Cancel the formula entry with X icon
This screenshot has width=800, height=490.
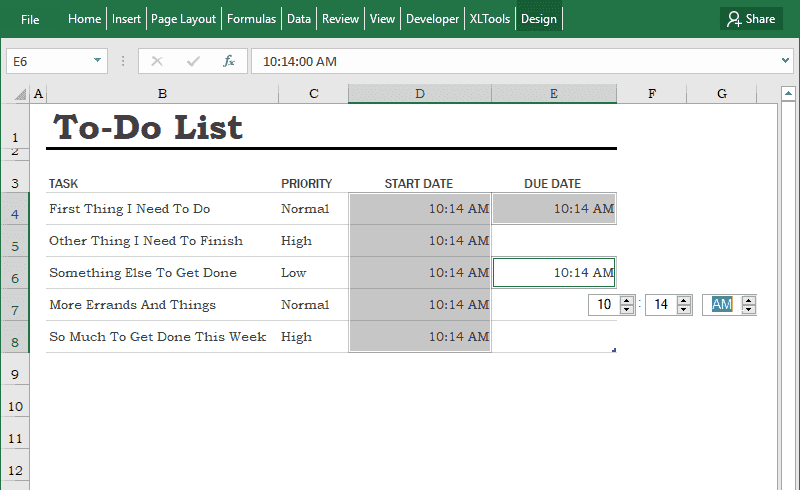pyautogui.click(x=157, y=61)
